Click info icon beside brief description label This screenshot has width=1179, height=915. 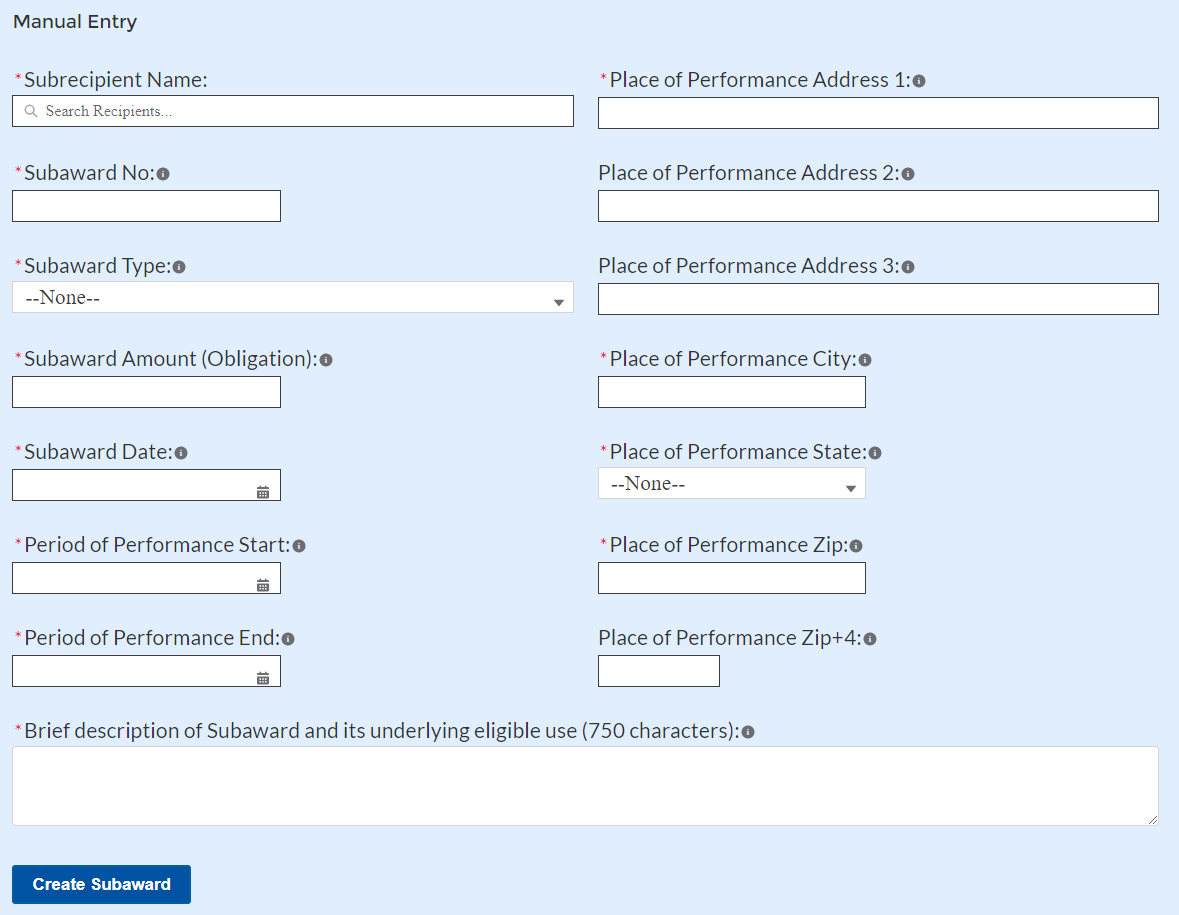[748, 732]
